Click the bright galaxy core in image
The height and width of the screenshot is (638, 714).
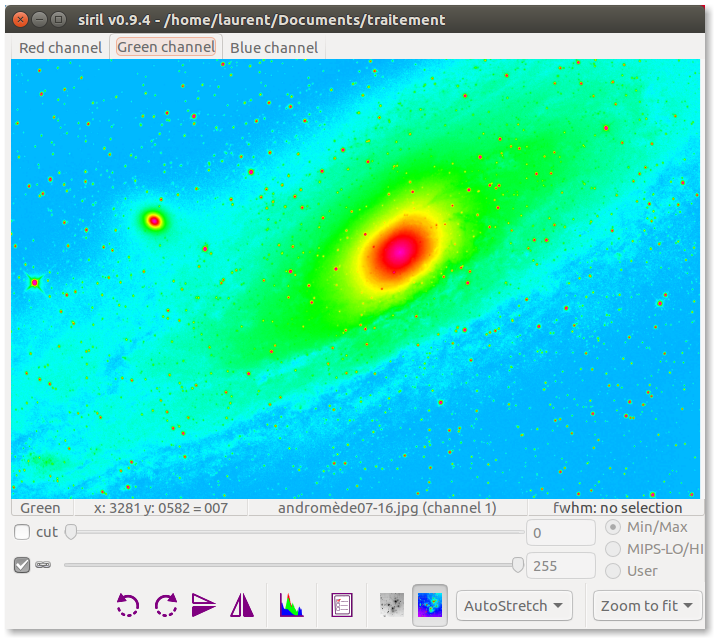pyautogui.click(x=402, y=248)
